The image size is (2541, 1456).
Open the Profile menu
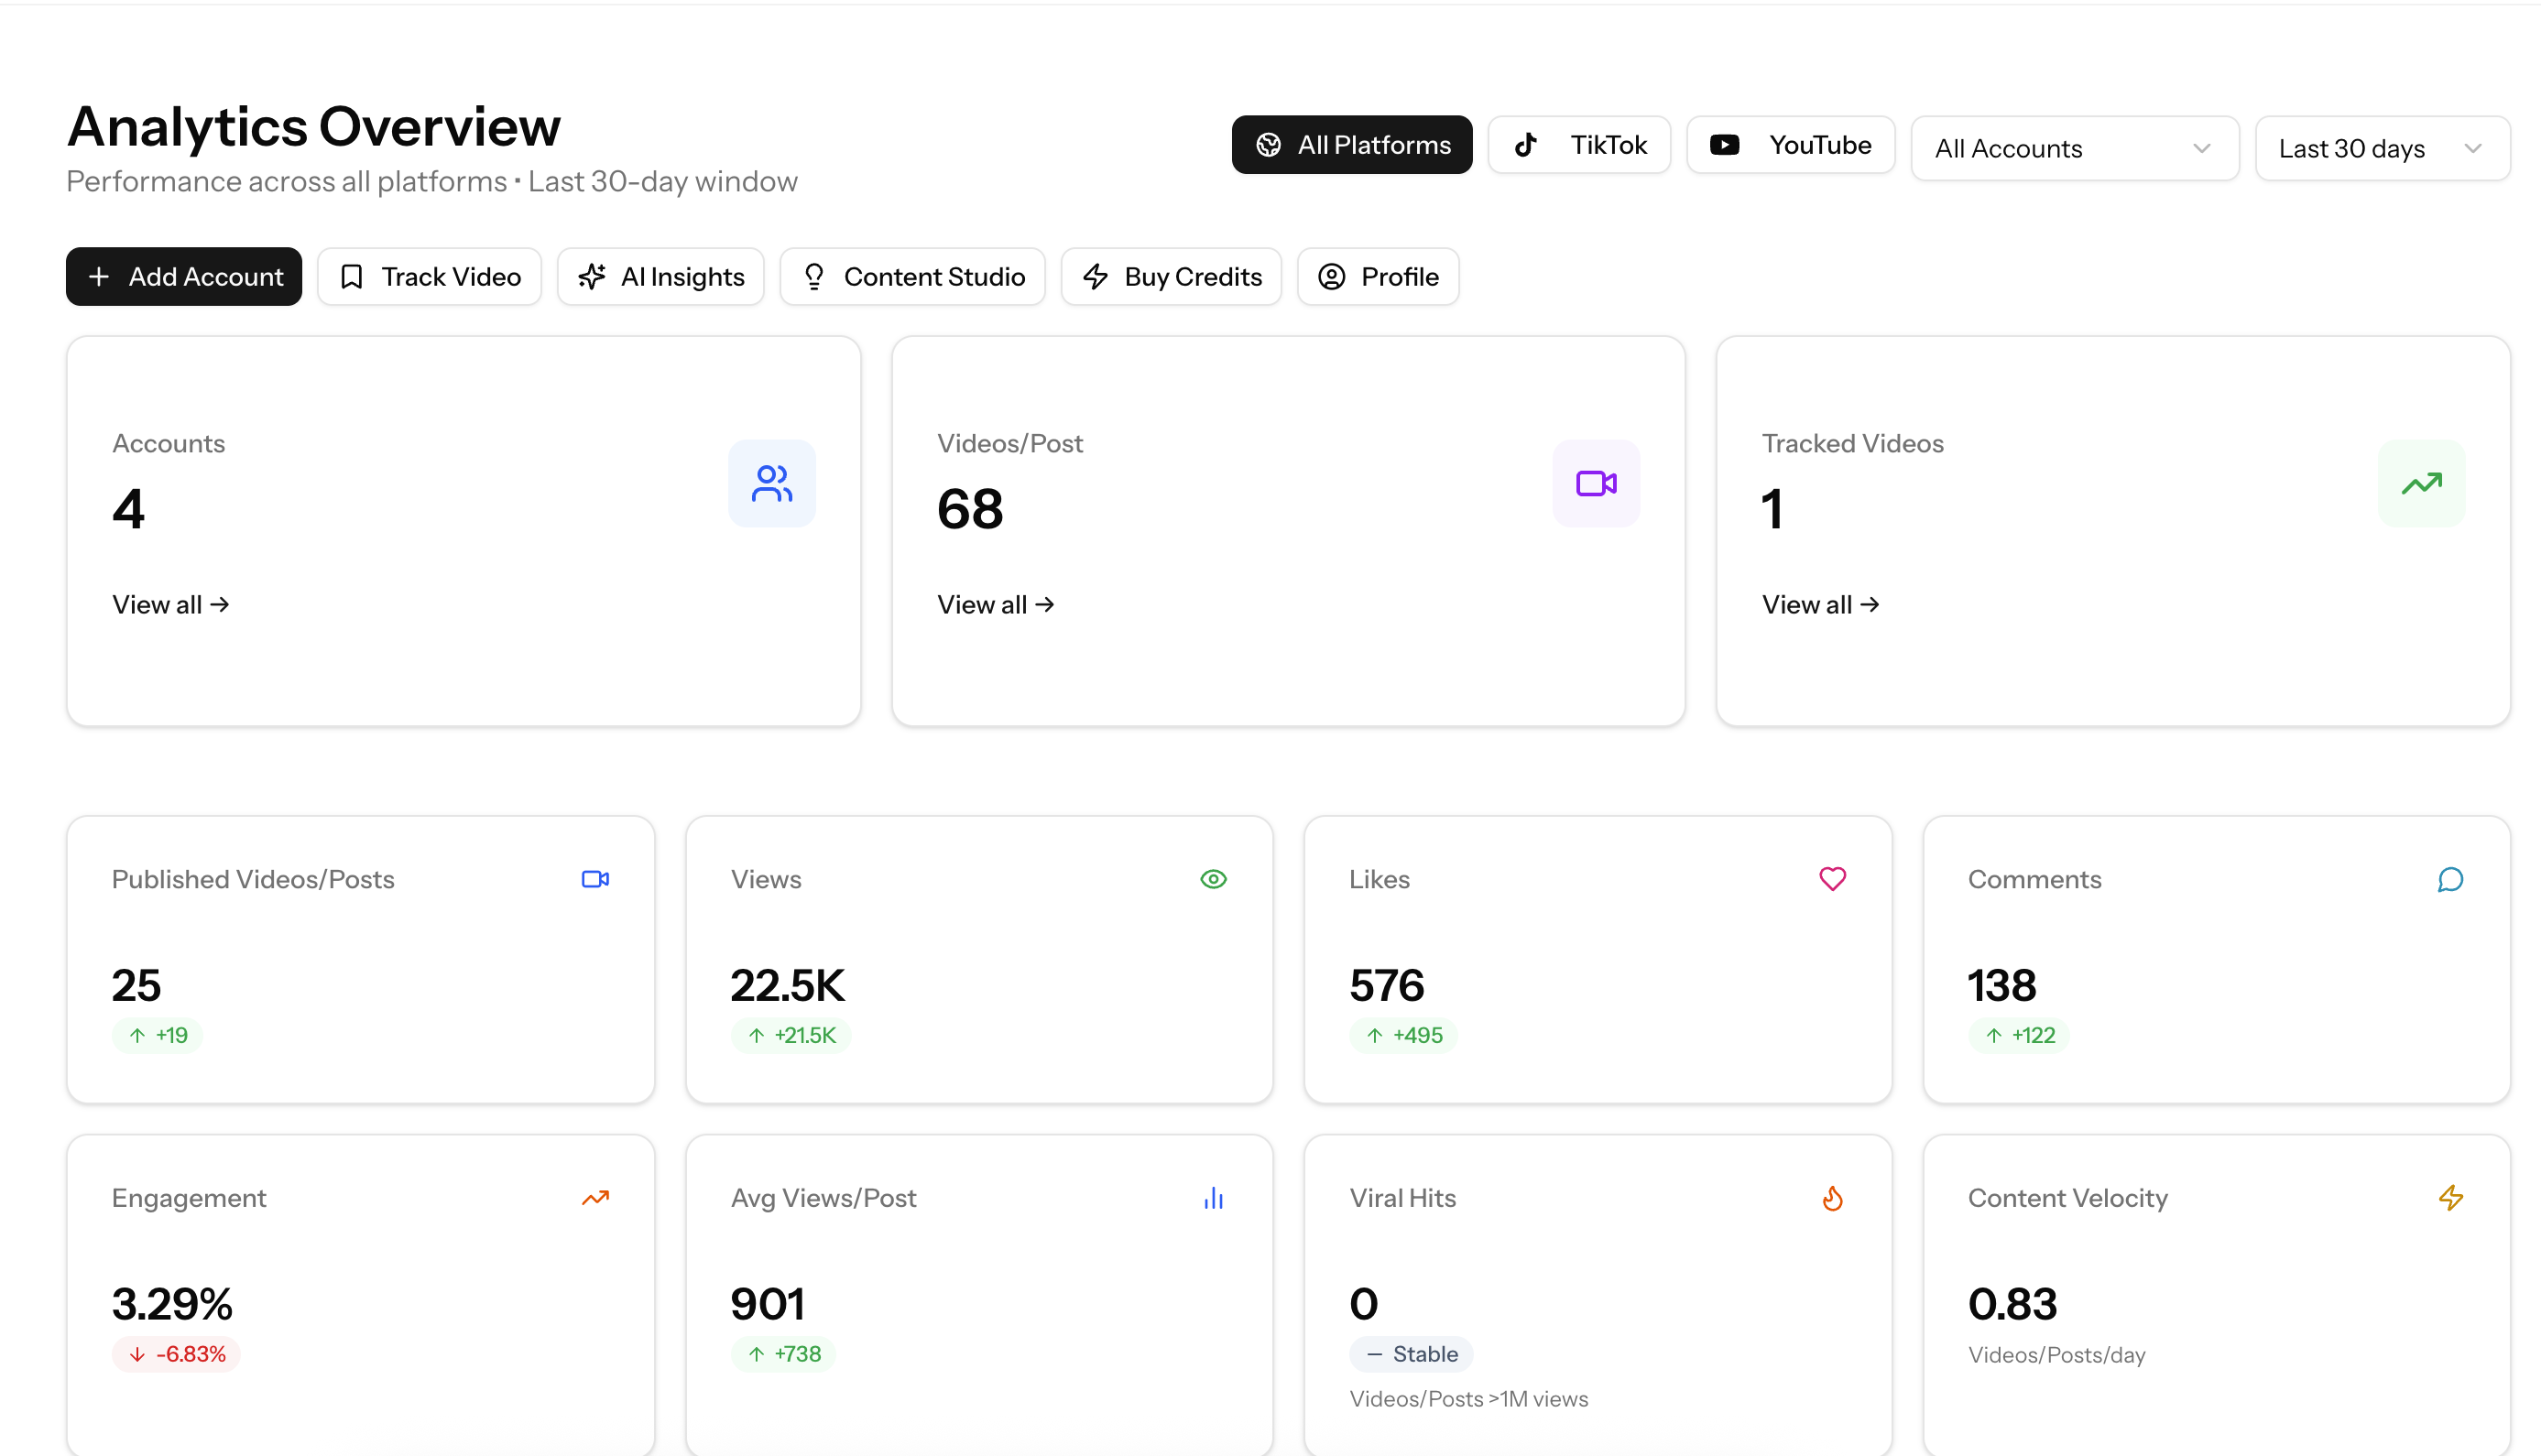tap(1378, 276)
